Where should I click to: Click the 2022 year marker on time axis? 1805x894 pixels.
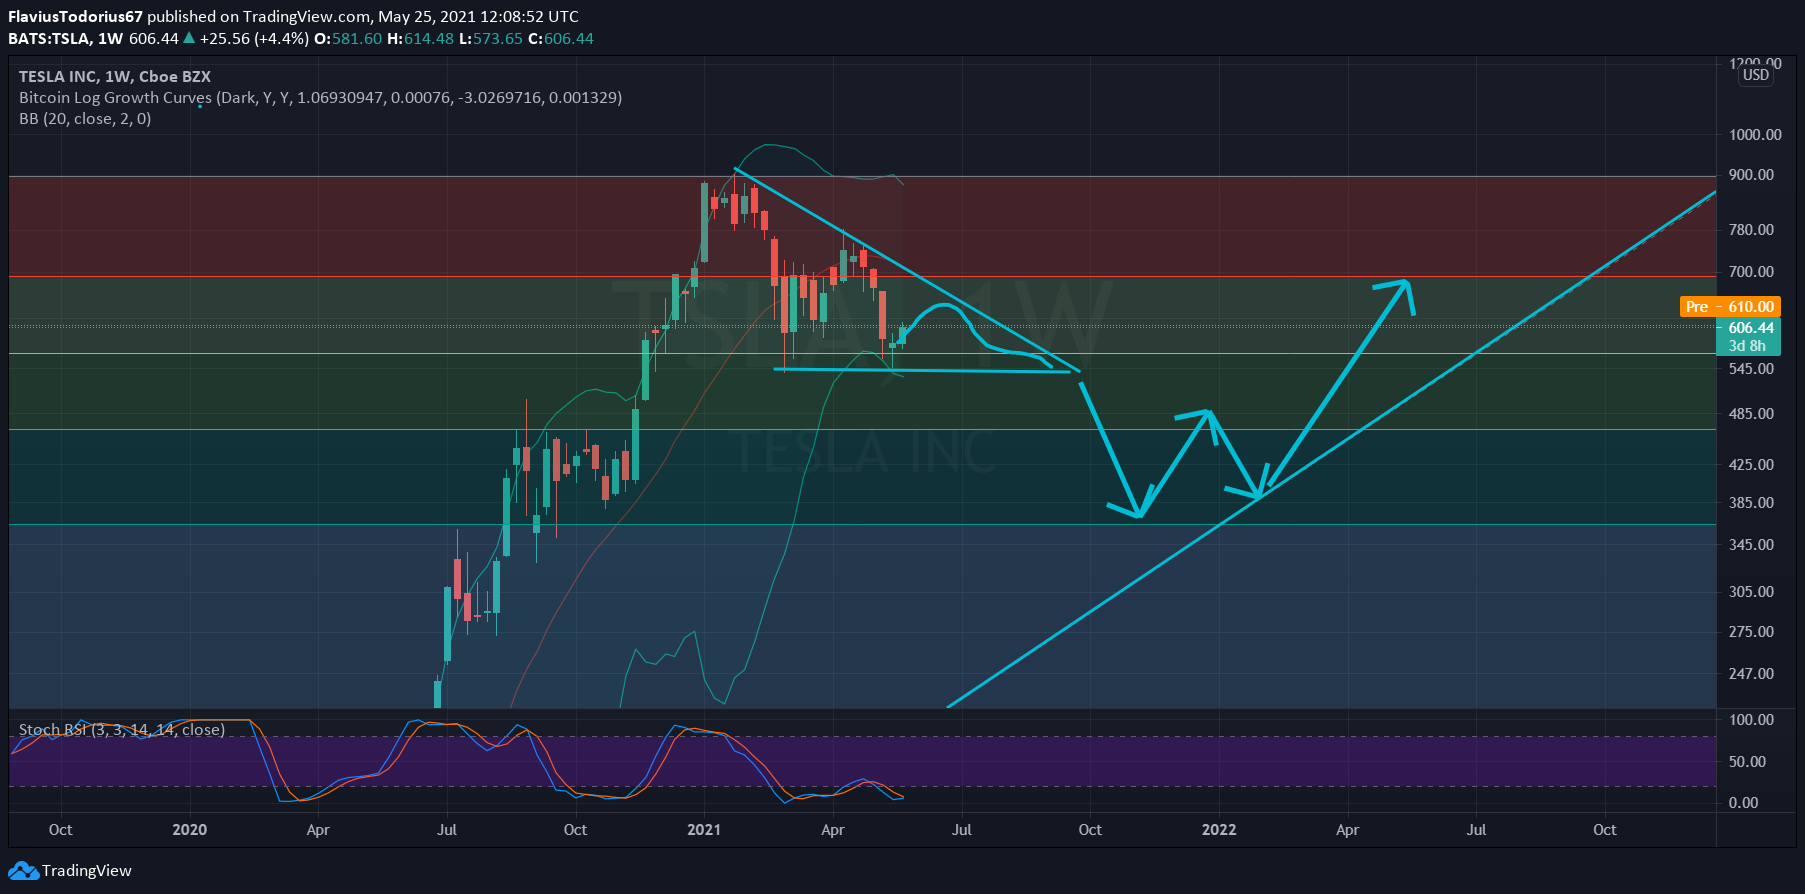click(1219, 830)
